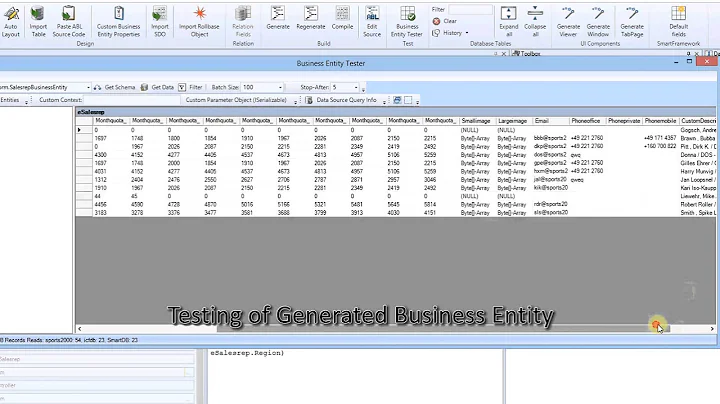This screenshot has width=720, height=404.
Task: Select cell with email bbb@sports2
Action: [551, 138]
